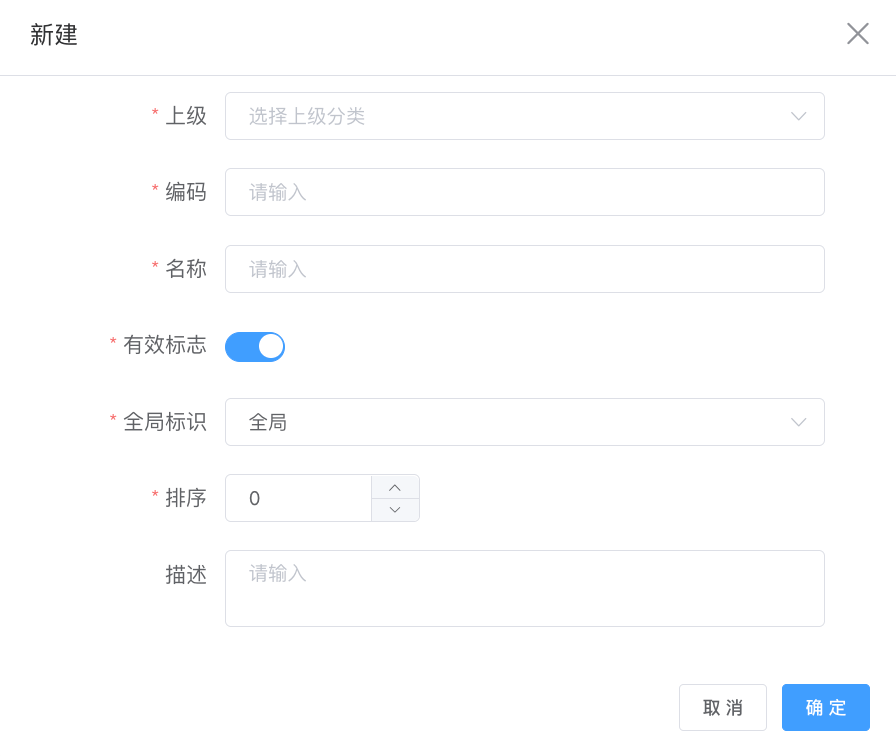Screen dimensions: 896x756
Task: Decrease 排序 value with down arrow
Action: pyautogui.click(x=395, y=510)
